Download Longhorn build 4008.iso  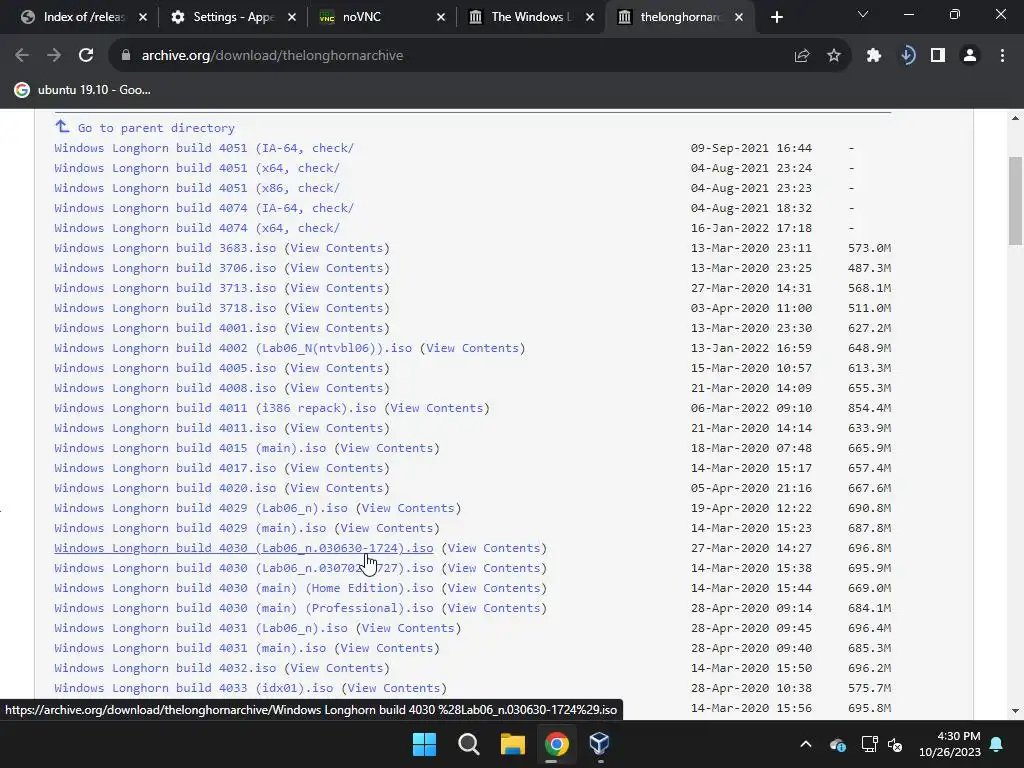click(x=165, y=388)
